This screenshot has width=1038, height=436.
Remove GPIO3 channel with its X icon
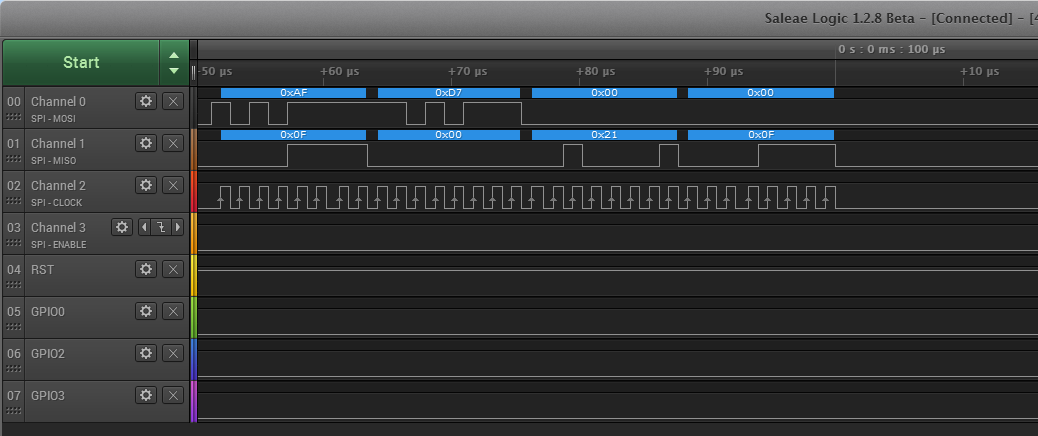point(173,396)
